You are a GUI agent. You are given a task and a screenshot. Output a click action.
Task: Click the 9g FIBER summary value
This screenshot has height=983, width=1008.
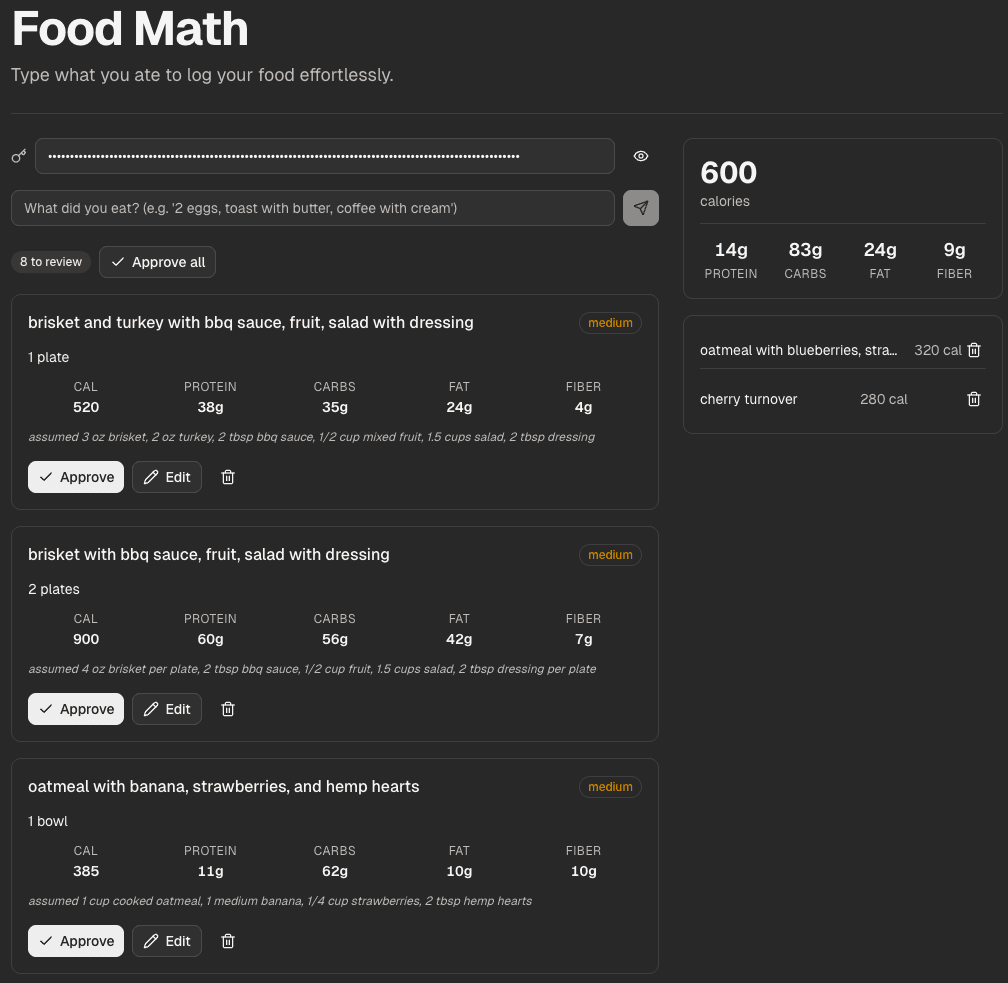tap(955, 249)
